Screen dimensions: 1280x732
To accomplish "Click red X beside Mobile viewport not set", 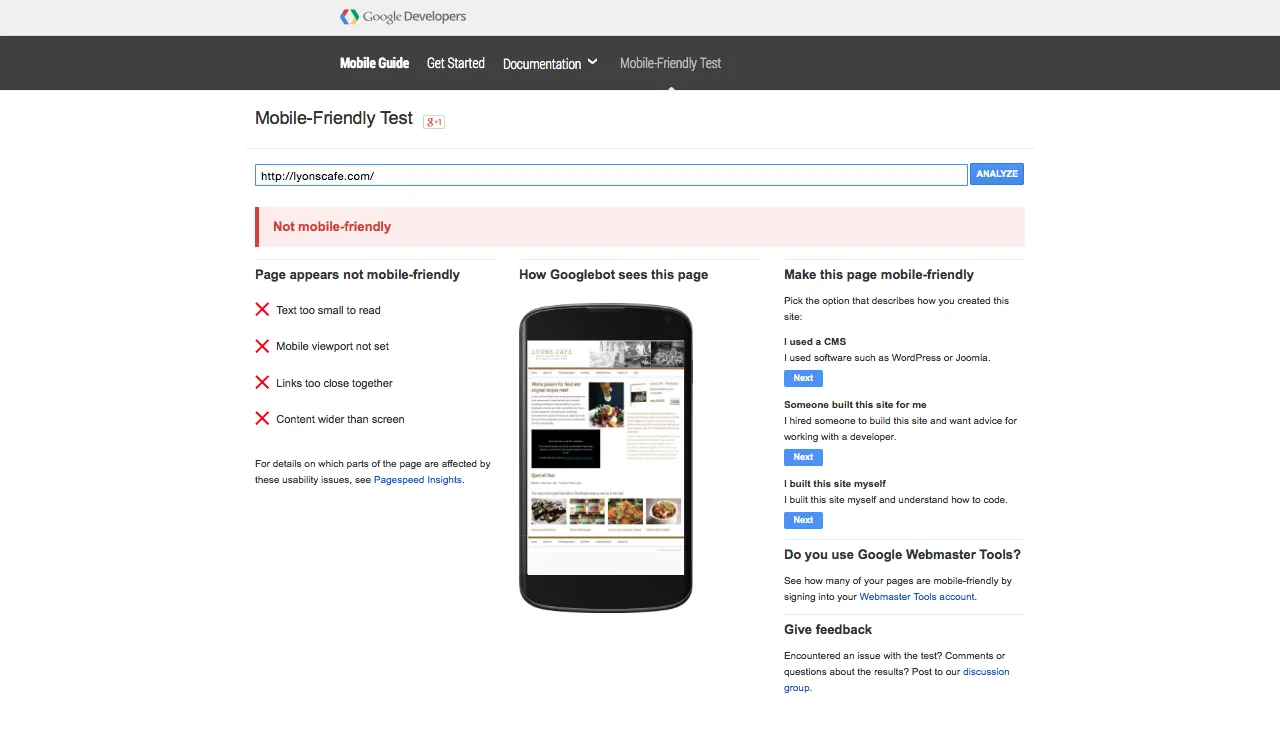I will (262, 346).
